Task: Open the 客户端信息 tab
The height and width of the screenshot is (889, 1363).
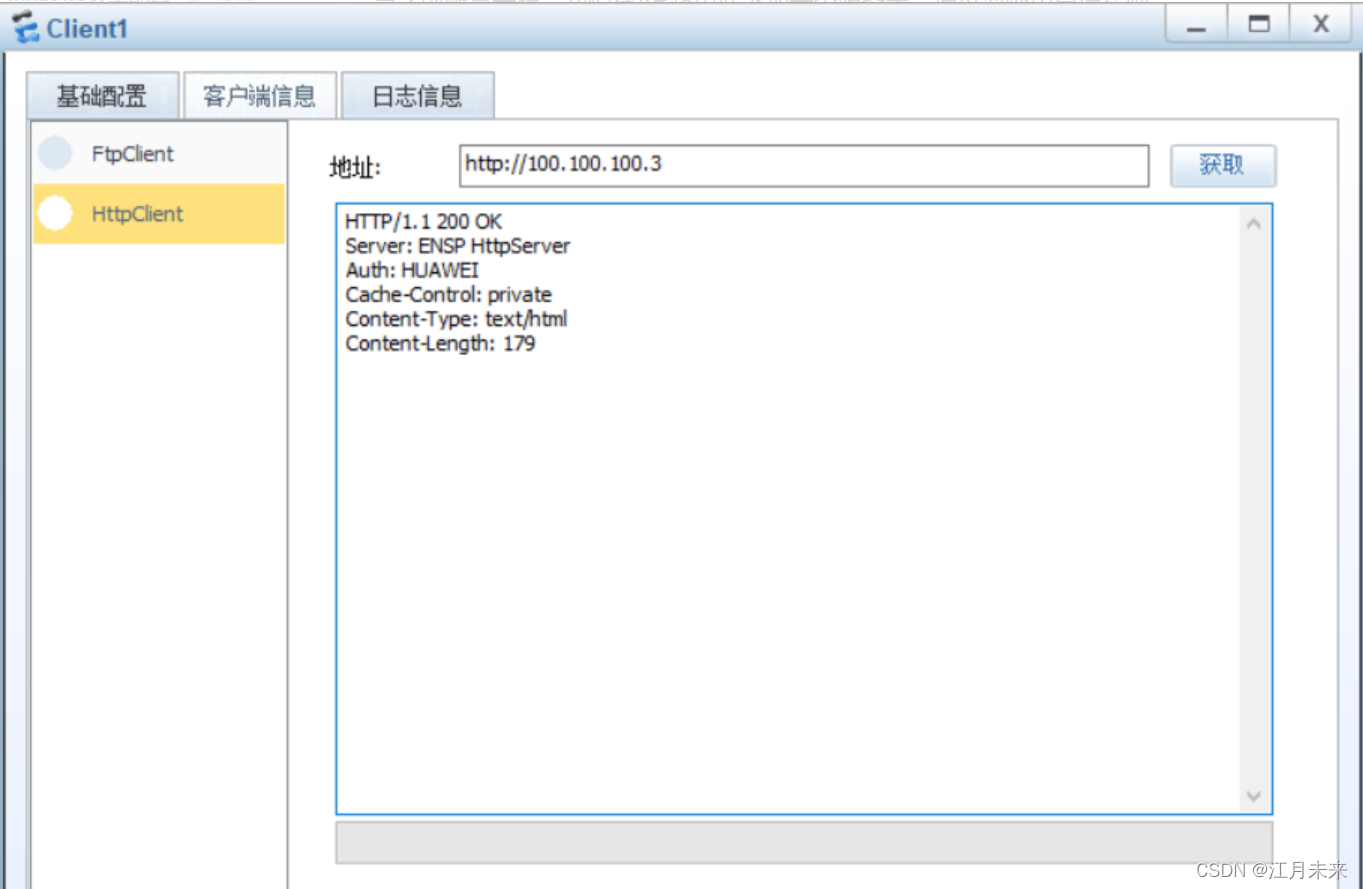Action: [x=259, y=96]
